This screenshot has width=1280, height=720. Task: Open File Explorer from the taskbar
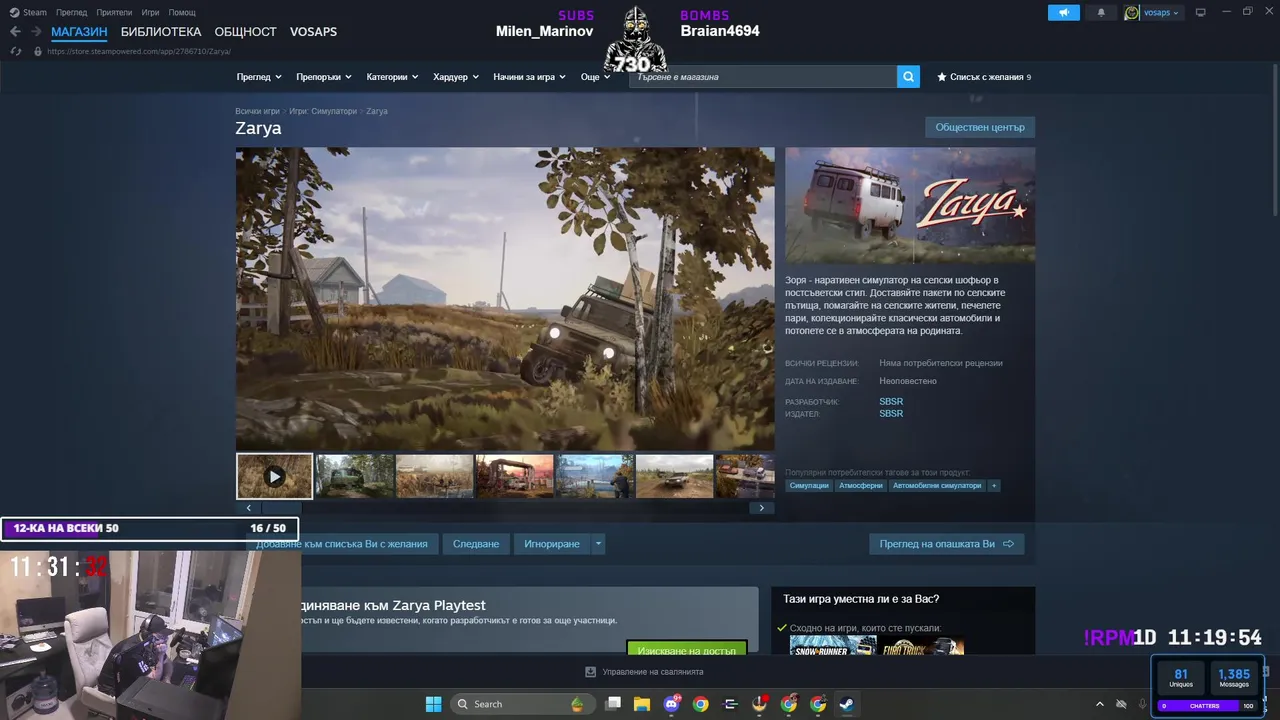point(642,704)
